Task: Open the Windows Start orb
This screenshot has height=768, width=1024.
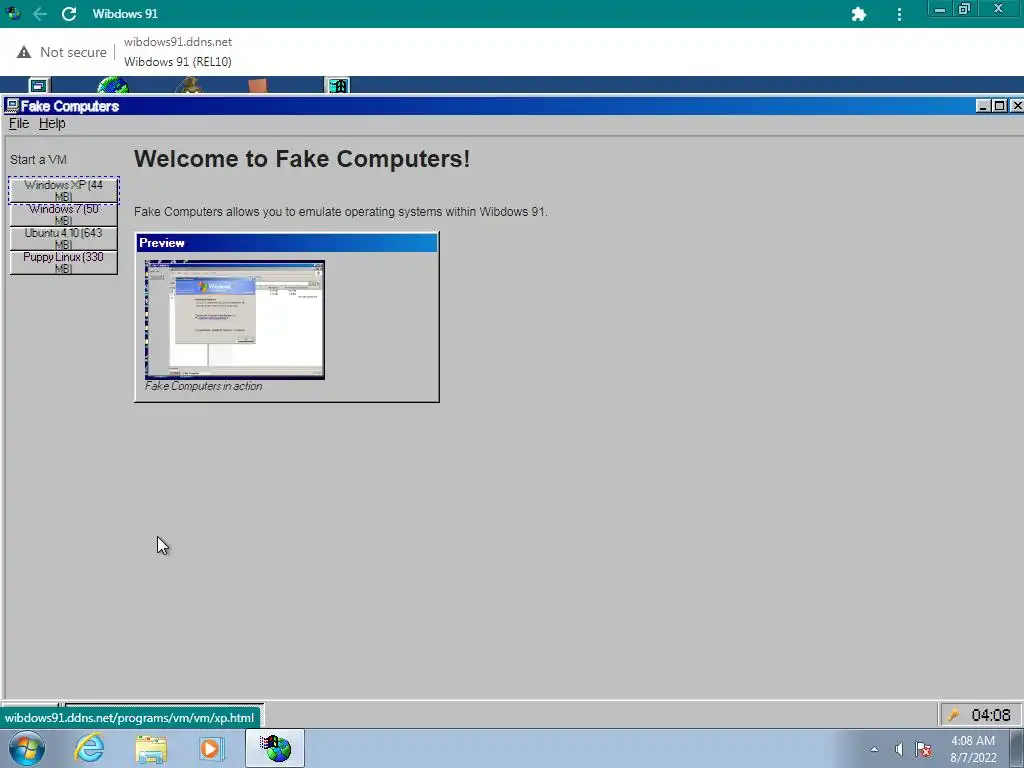Action: (x=26, y=748)
